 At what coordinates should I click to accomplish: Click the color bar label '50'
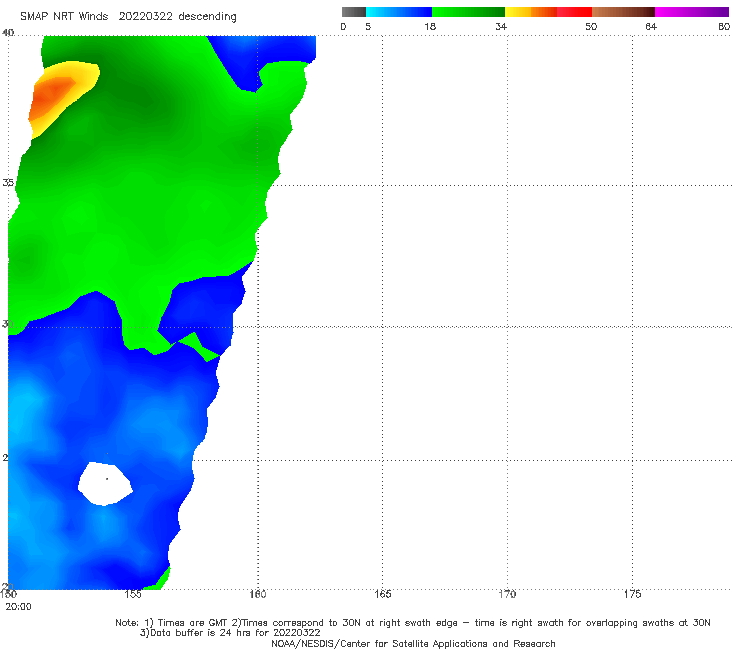591,27
